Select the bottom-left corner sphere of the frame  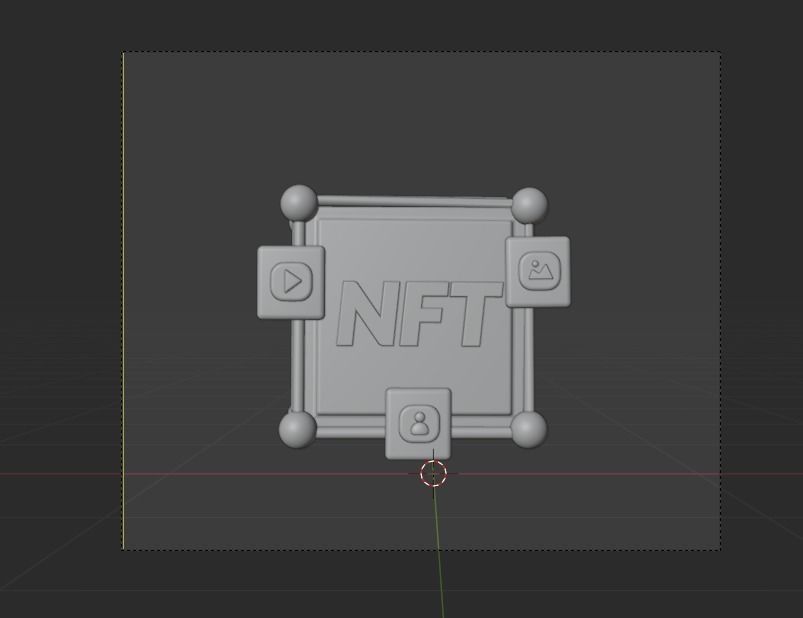(x=298, y=430)
